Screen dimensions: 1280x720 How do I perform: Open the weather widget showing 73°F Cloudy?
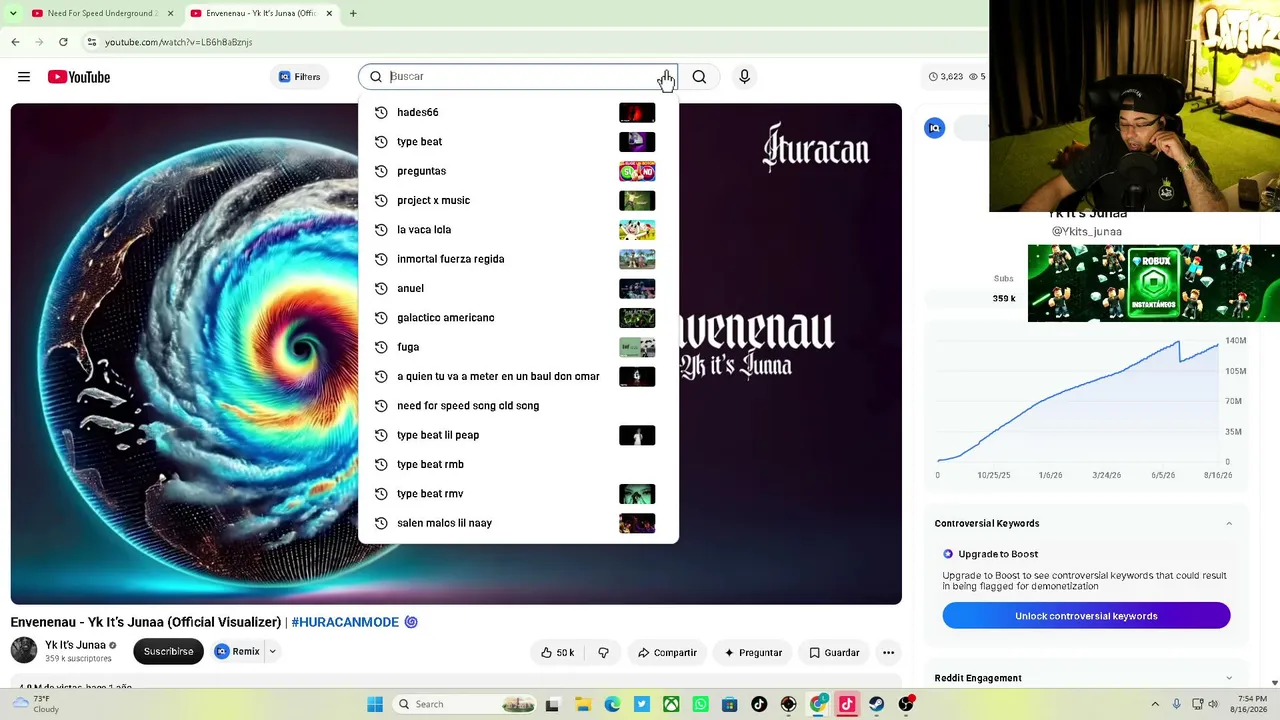35,704
